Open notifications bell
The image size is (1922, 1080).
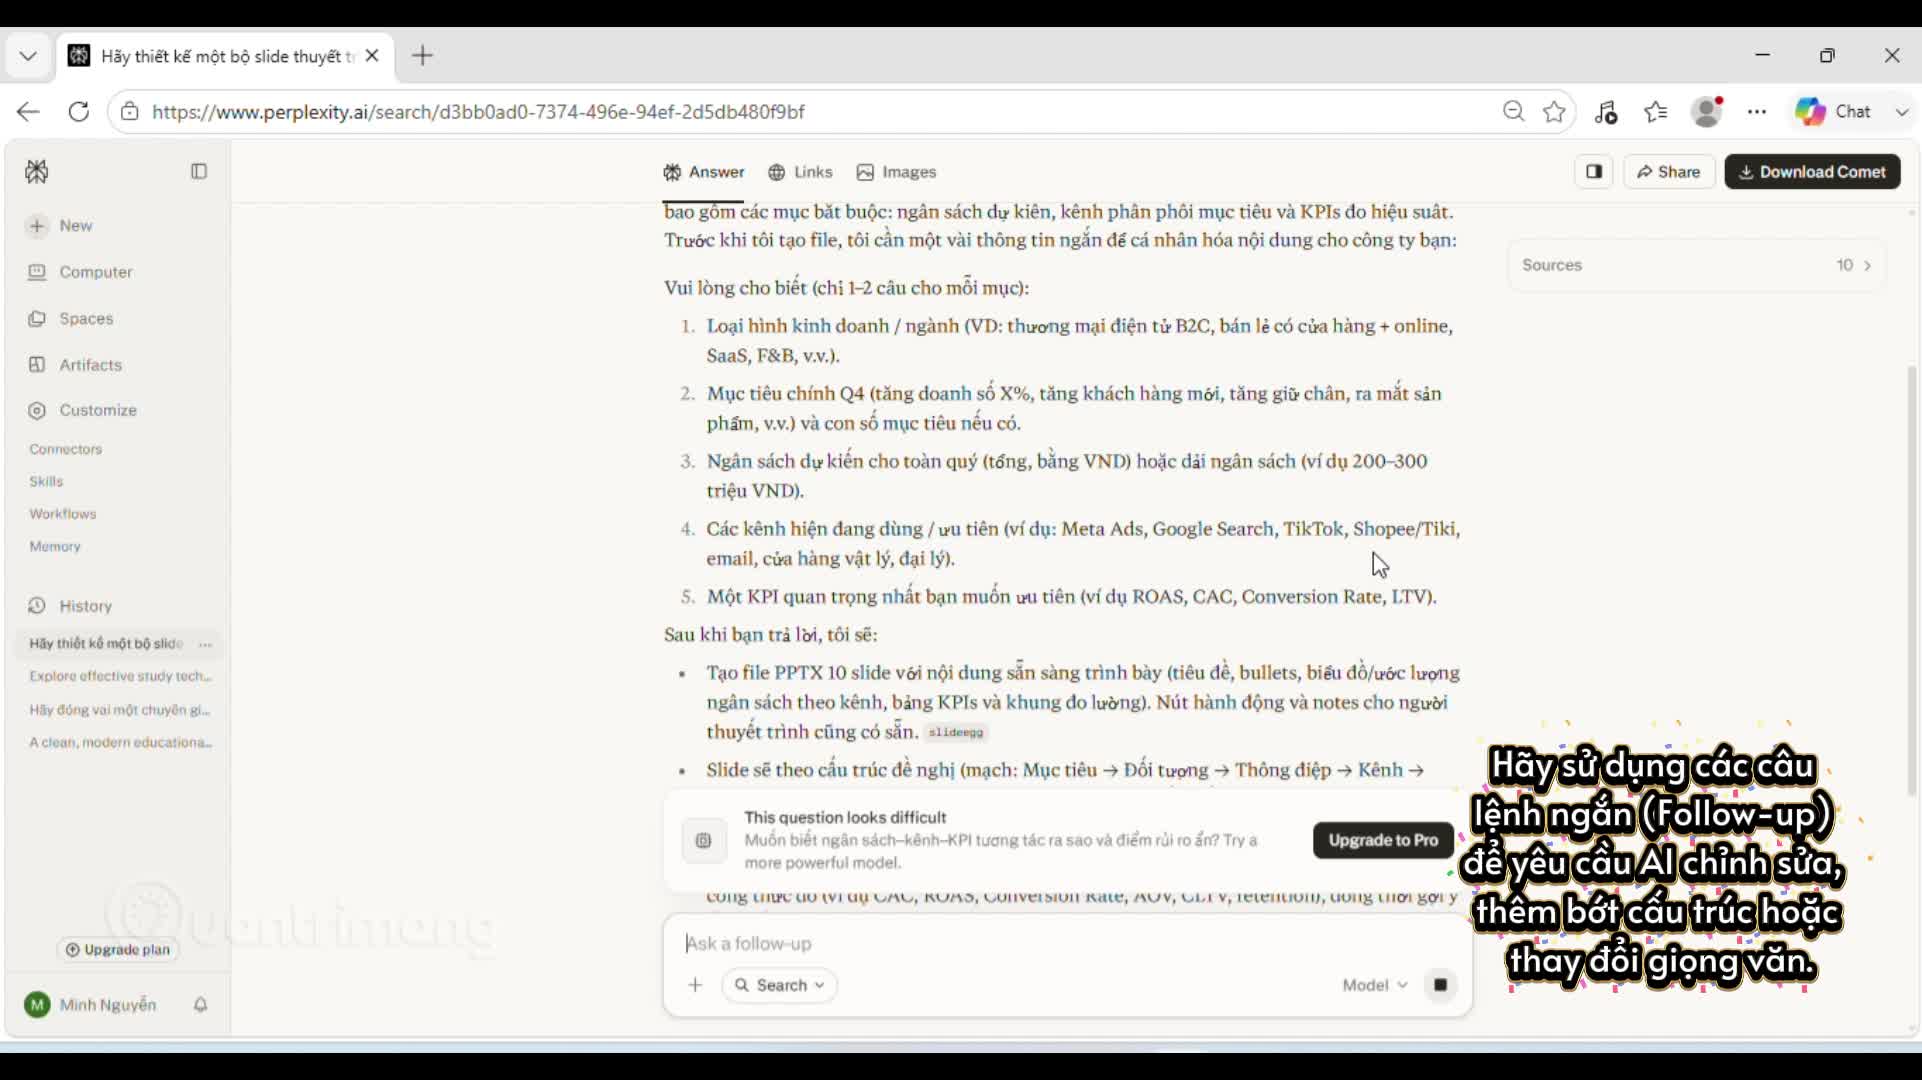point(200,1005)
